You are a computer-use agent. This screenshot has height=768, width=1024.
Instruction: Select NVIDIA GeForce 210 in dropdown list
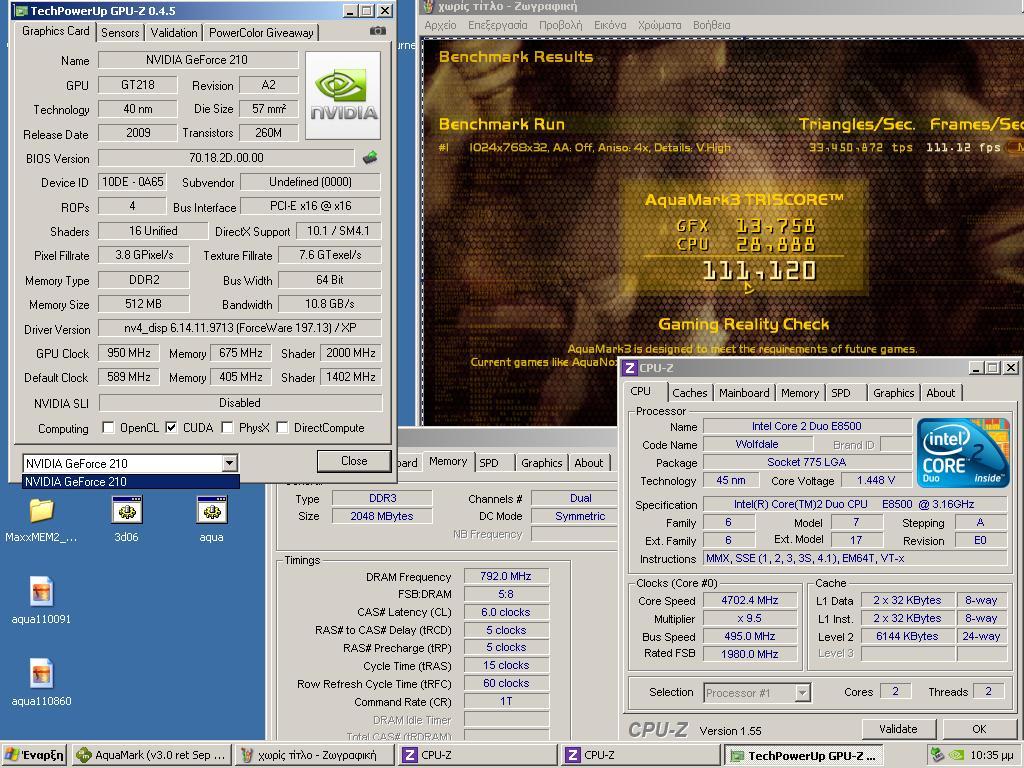[x=131, y=481]
